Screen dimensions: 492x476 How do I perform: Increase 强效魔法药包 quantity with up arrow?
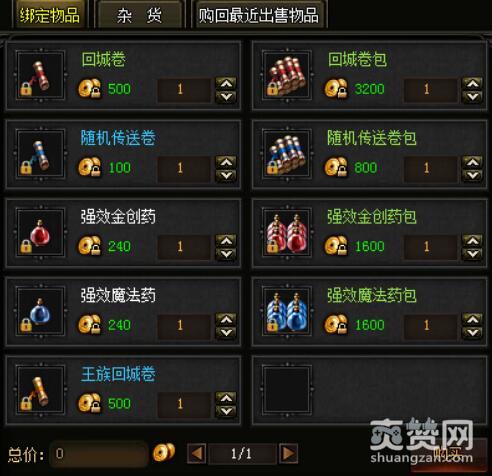(x=472, y=319)
